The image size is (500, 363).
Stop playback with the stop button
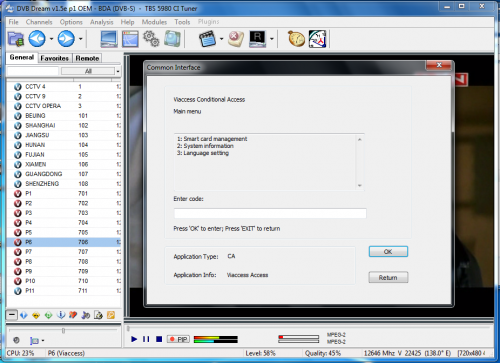(x=159, y=339)
